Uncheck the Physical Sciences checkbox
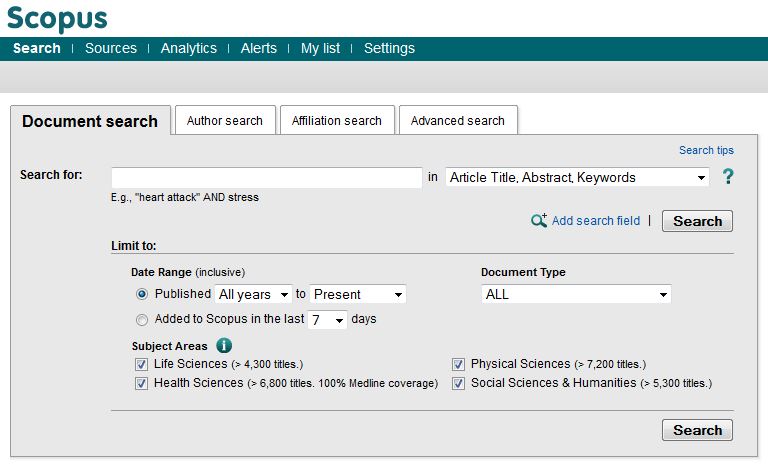 coord(458,364)
